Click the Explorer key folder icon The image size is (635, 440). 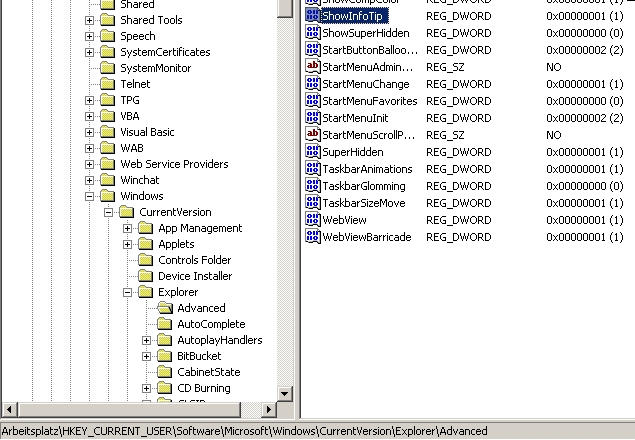[146, 292]
